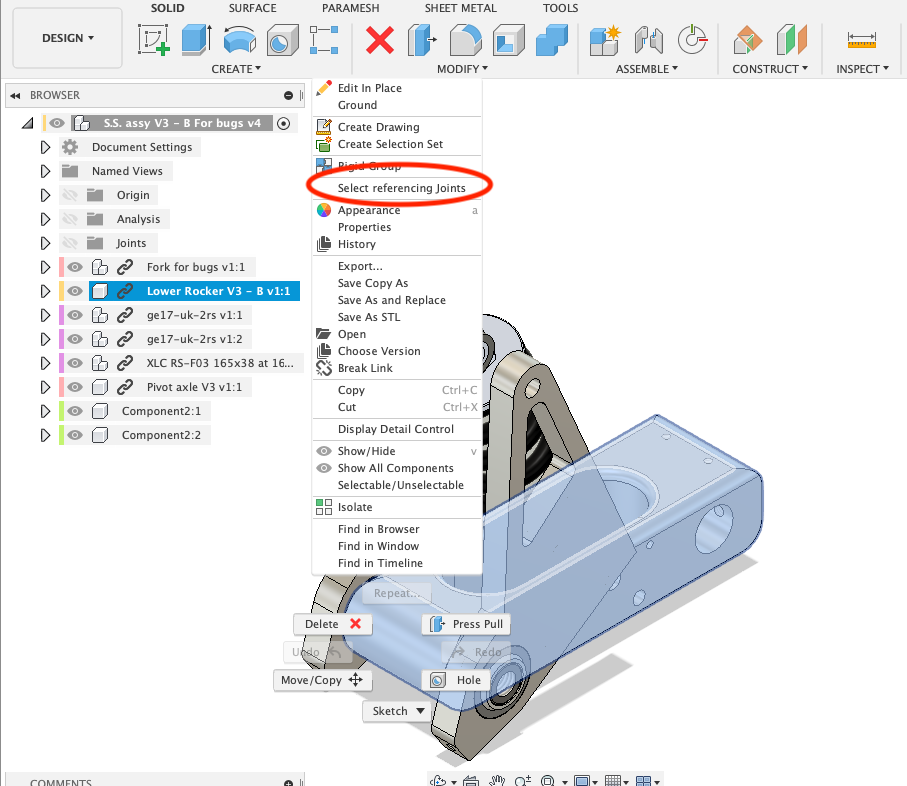Image resolution: width=907 pixels, height=786 pixels.
Task: Open the Sketch dropdown in marking menu
Action: click(x=398, y=711)
